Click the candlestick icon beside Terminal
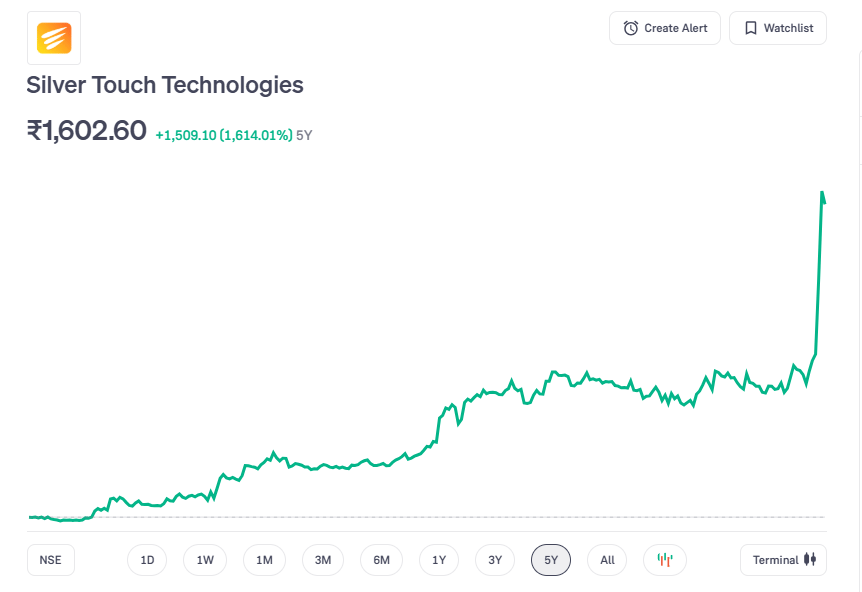862x592 pixels. (x=810, y=560)
